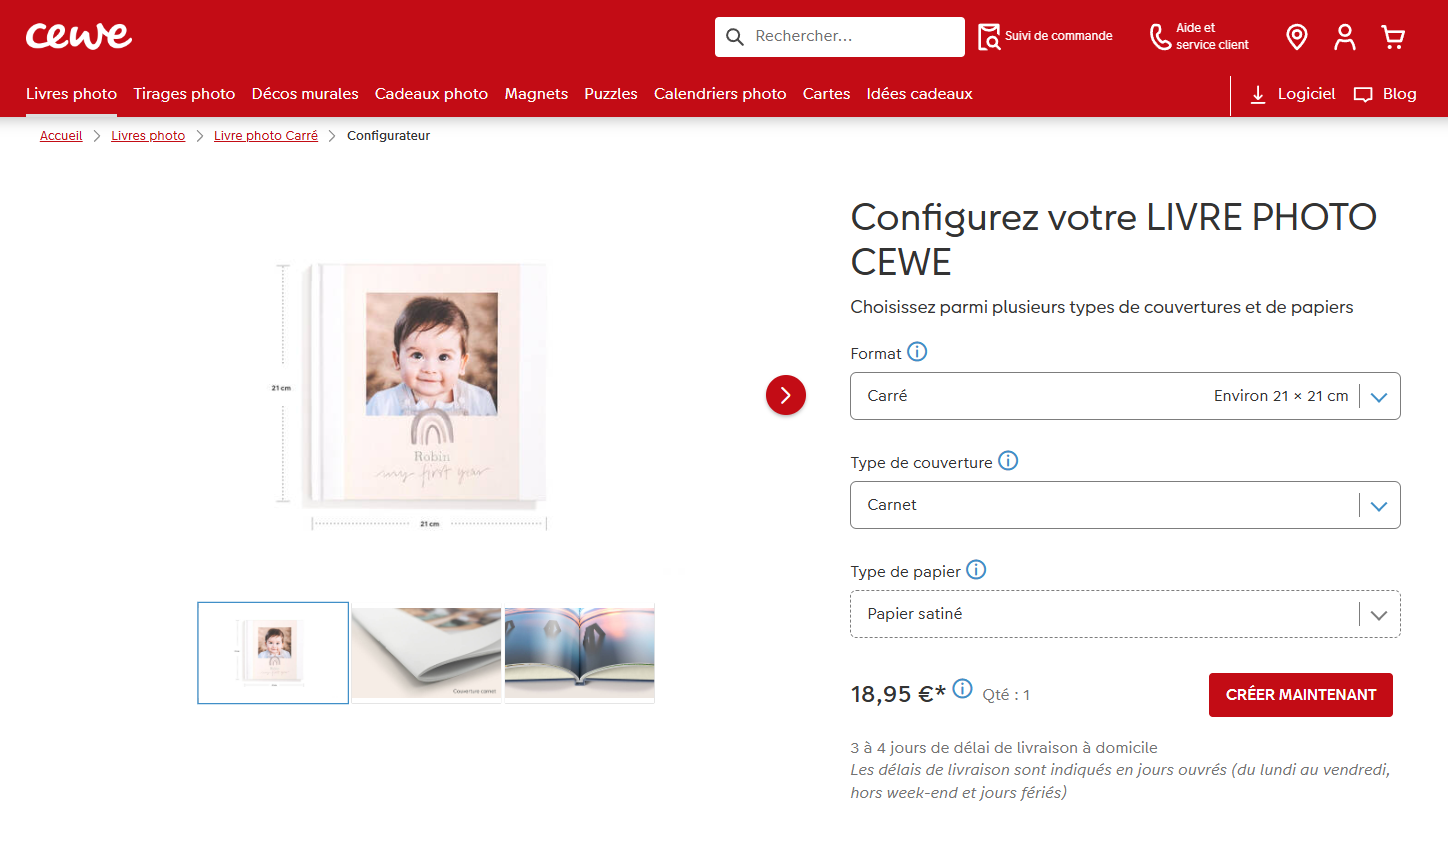Open Cadeaux photo menu
This screenshot has width=1448, height=844.
[x=431, y=94]
